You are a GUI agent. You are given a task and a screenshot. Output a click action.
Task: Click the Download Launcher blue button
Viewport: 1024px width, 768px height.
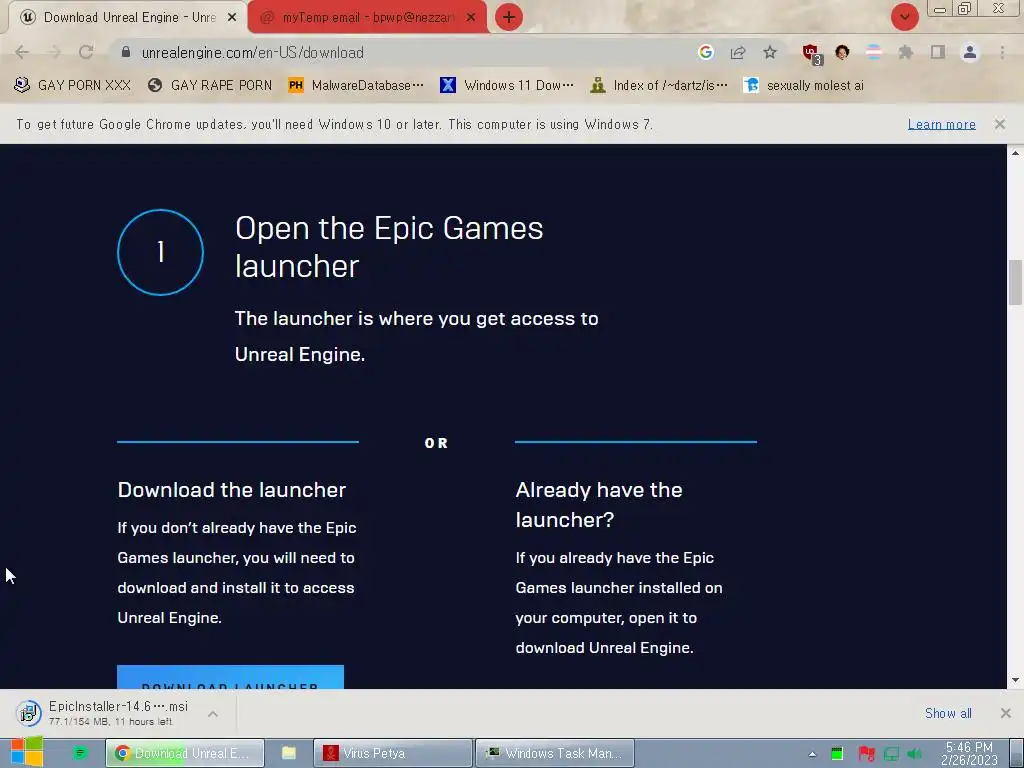(231, 677)
